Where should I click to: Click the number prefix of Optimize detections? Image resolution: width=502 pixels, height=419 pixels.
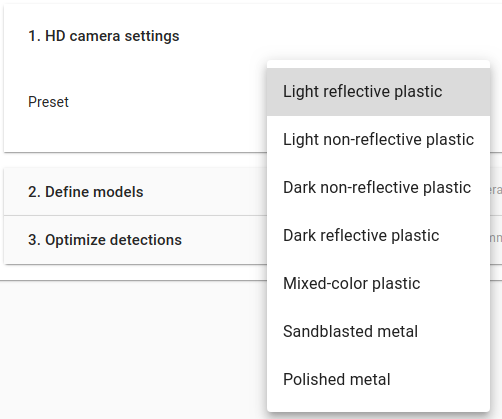34,240
